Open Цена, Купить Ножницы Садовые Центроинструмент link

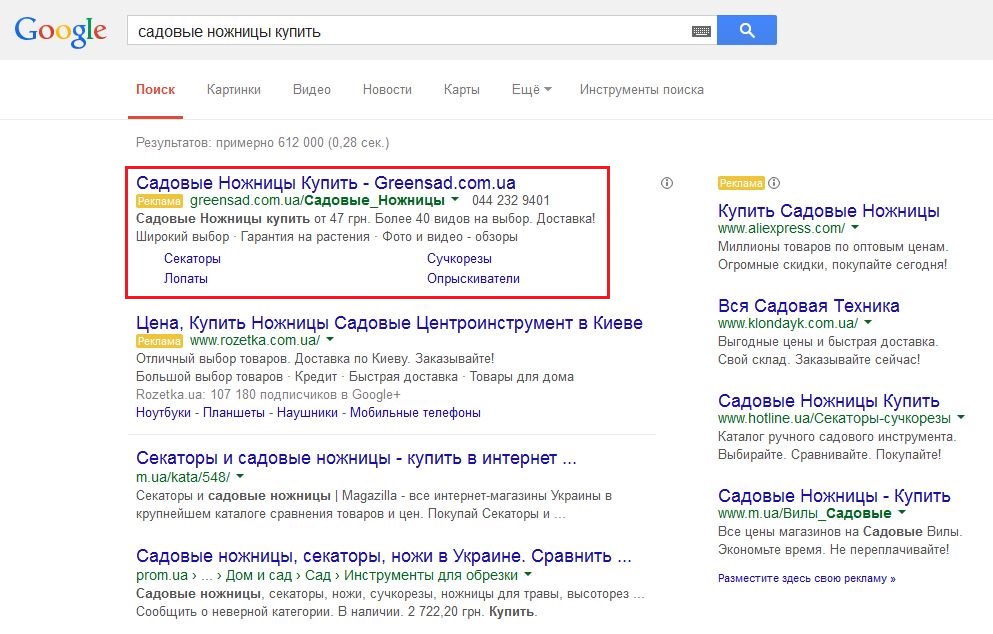(x=389, y=323)
